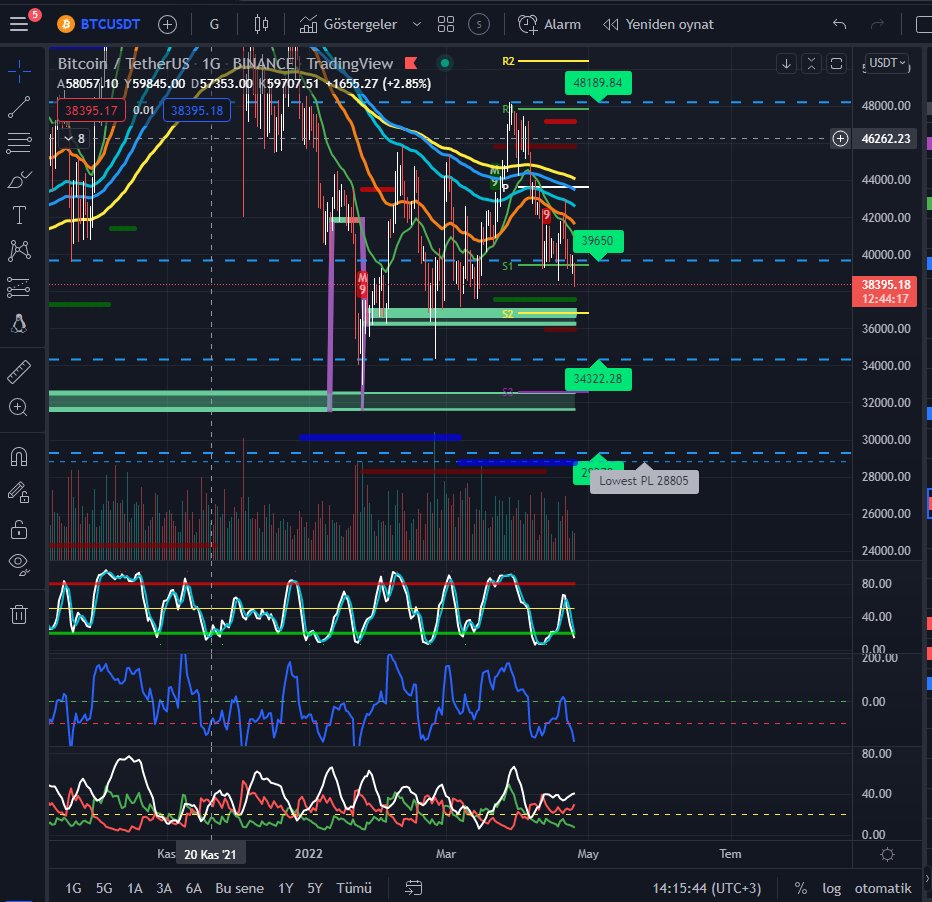
Task: Open the indicator templates grid icon
Action: 446,24
